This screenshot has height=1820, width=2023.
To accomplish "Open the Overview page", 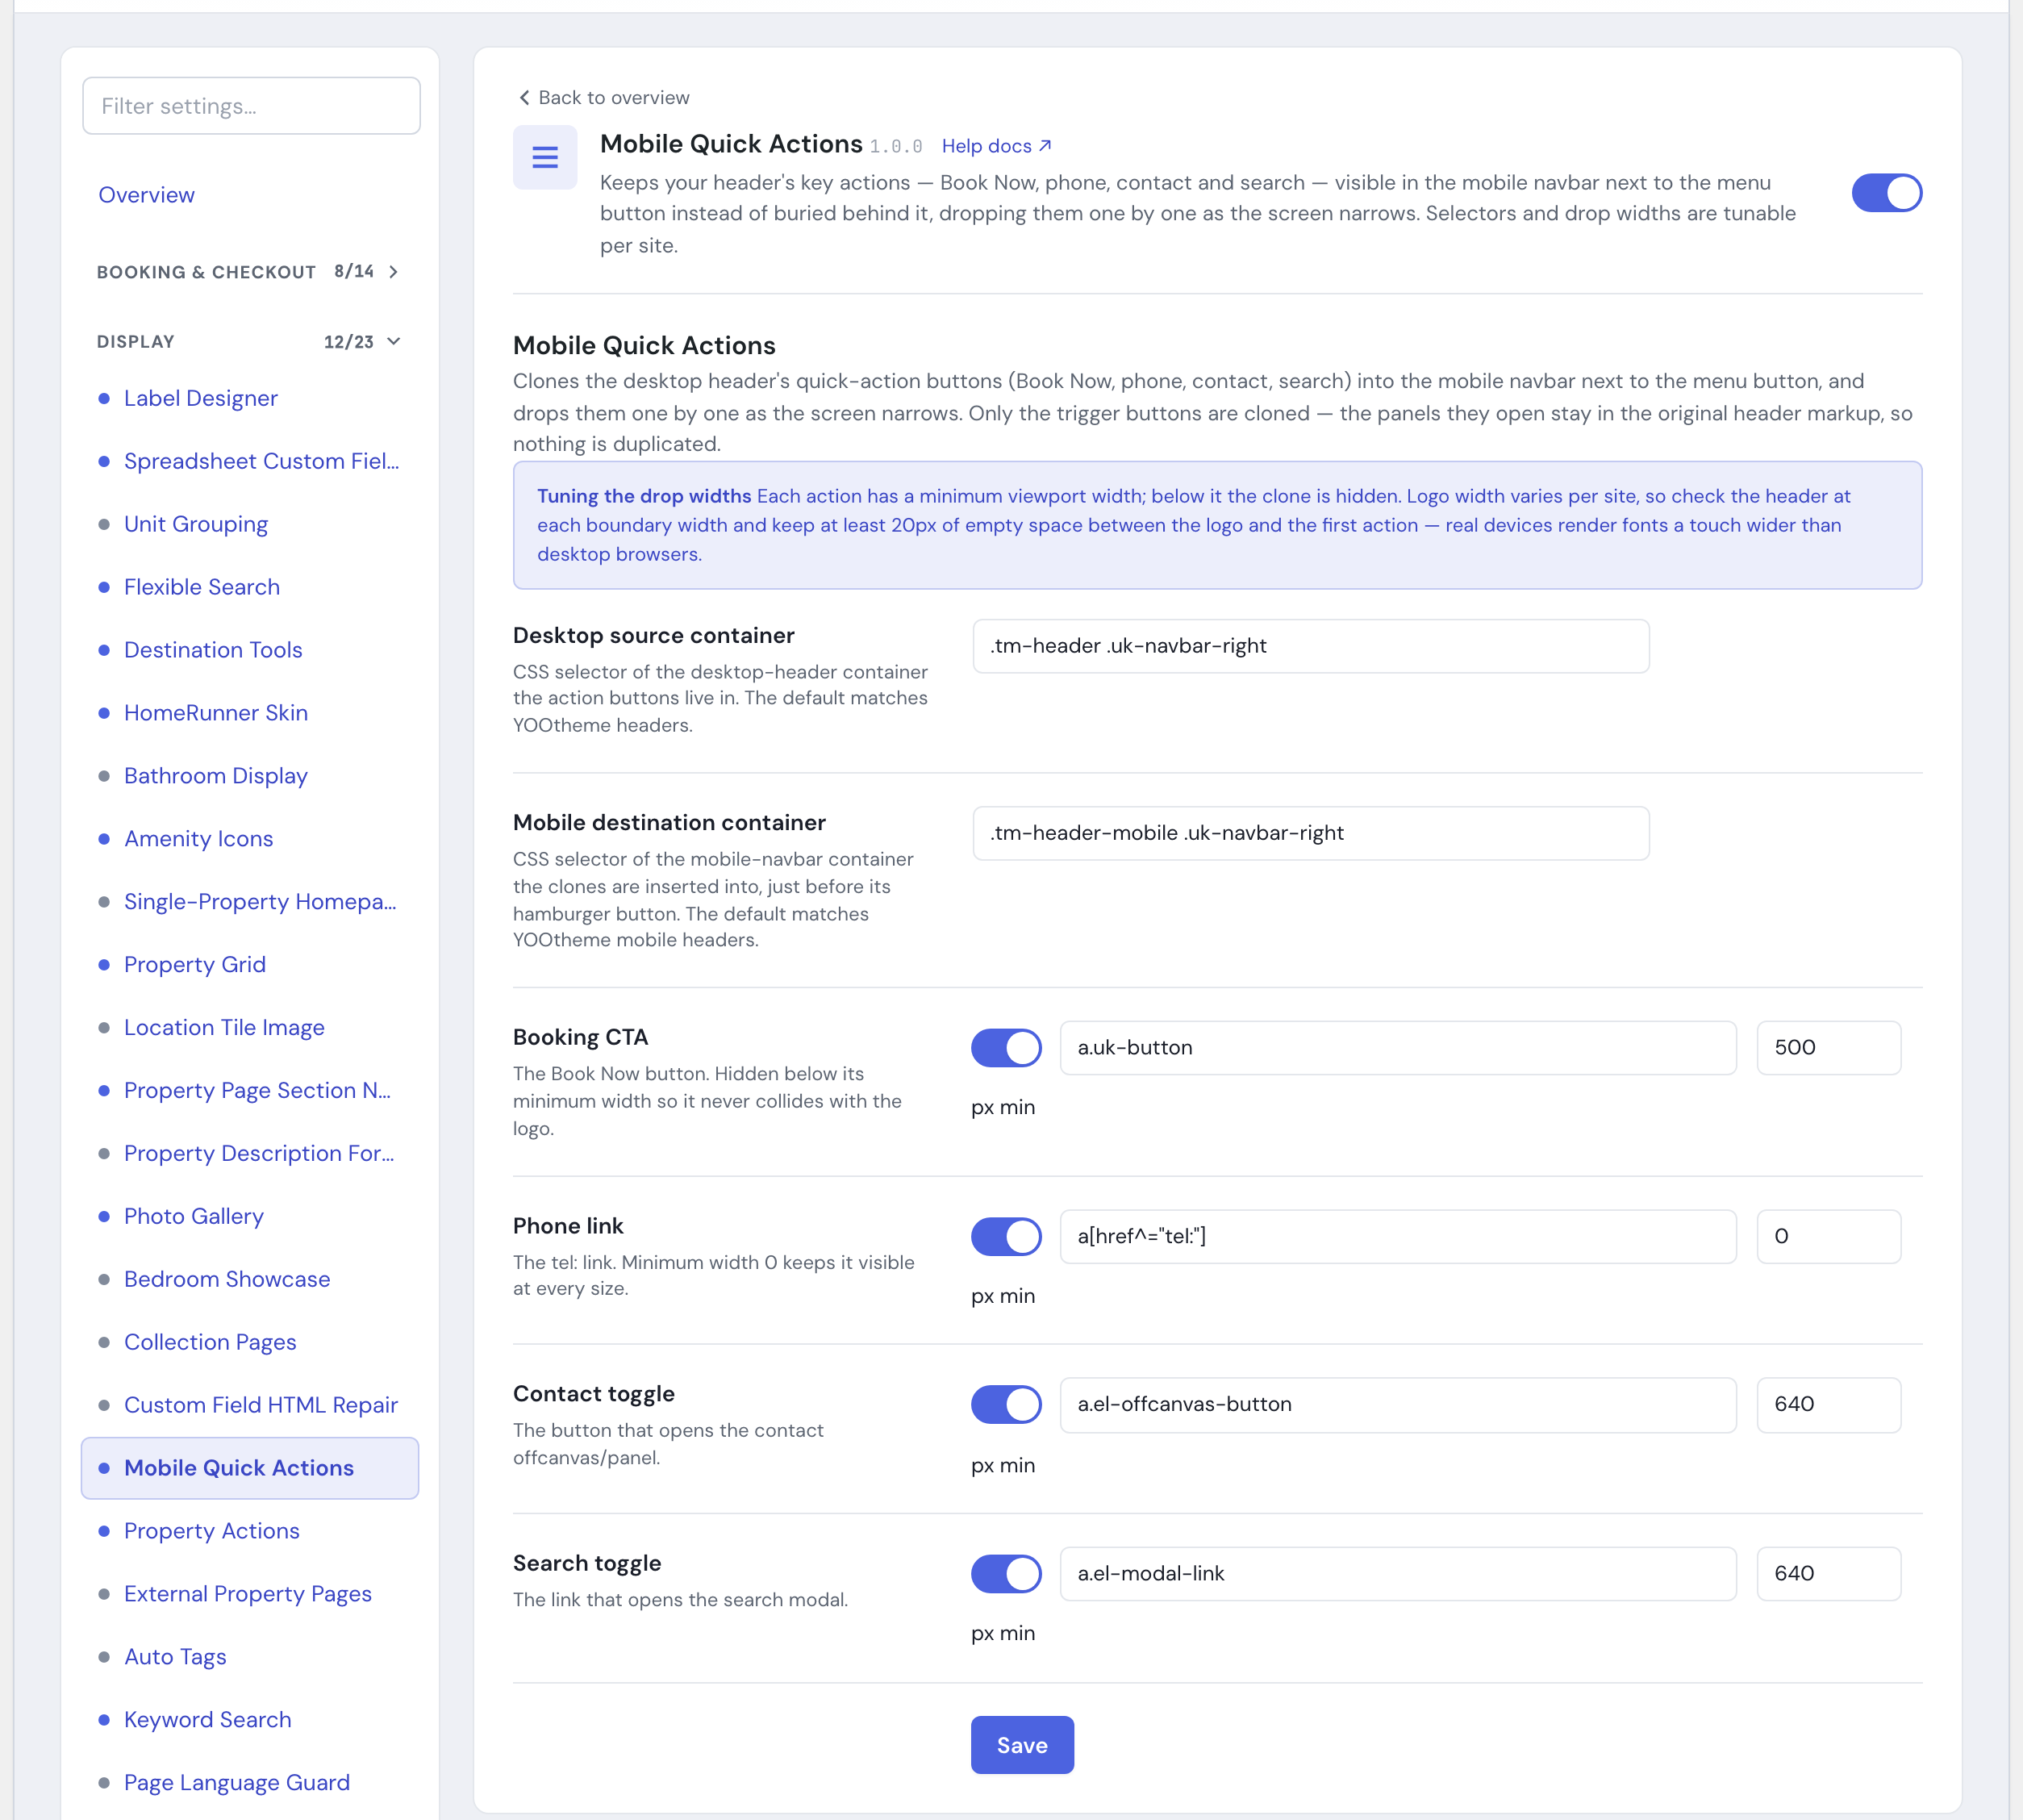I will pos(147,195).
